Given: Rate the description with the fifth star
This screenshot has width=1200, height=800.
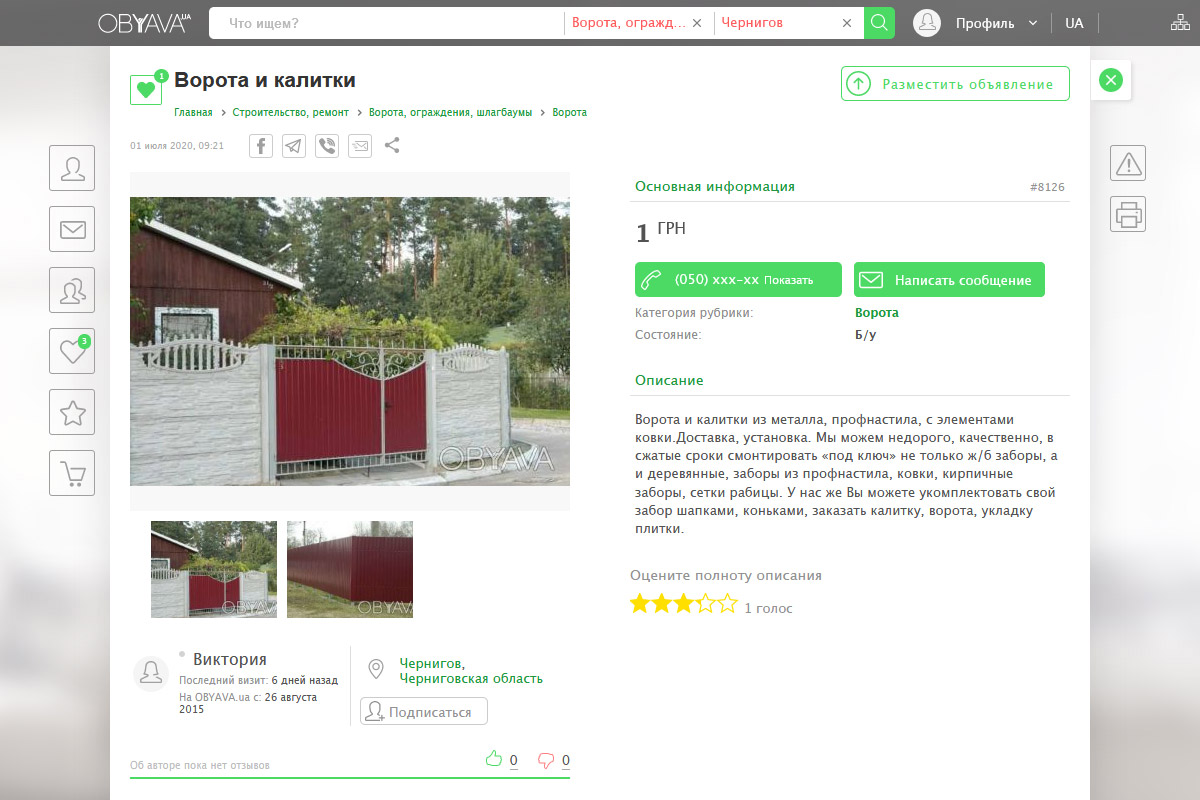Looking at the screenshot, I should click(x=728, y=603).
